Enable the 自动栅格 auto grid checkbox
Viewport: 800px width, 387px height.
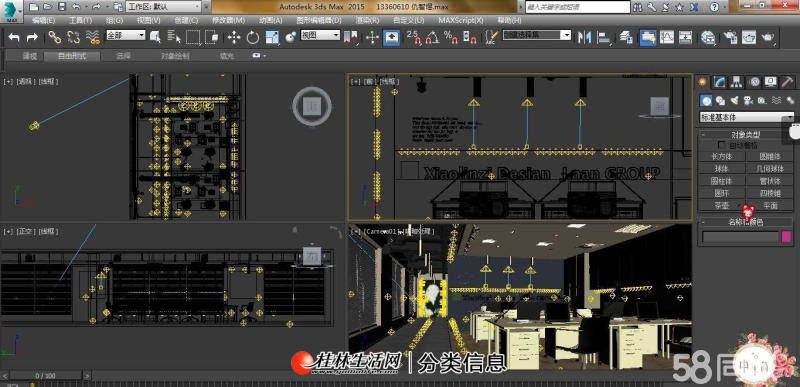(x=721, y=145)
